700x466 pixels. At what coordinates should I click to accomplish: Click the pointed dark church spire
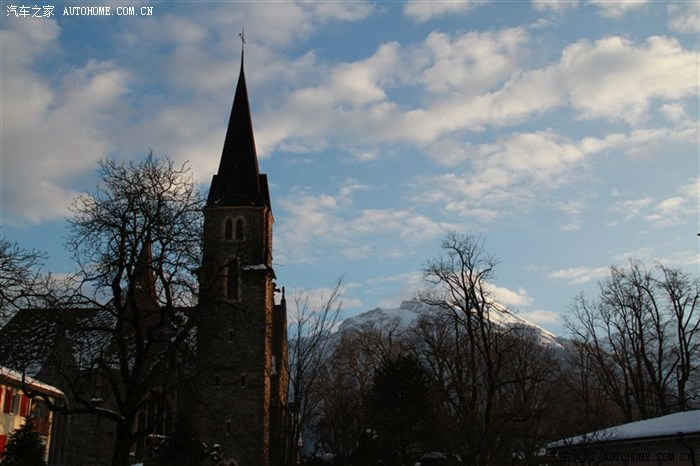tap(240, 140)
